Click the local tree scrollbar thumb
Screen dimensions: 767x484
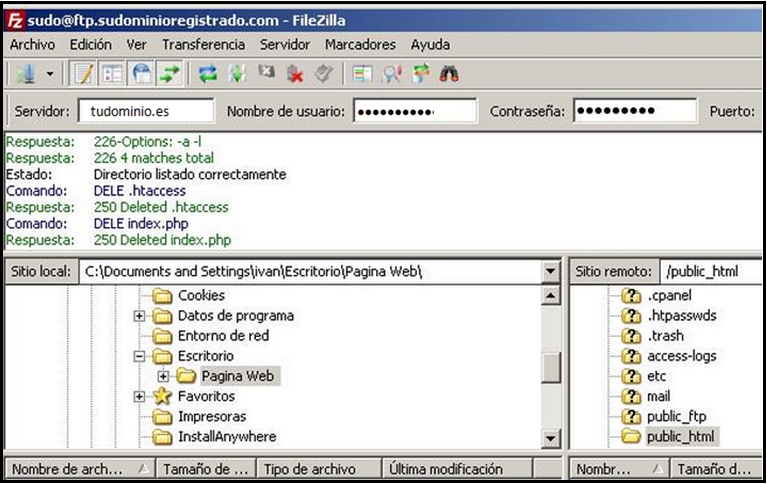tap(551, 367)
